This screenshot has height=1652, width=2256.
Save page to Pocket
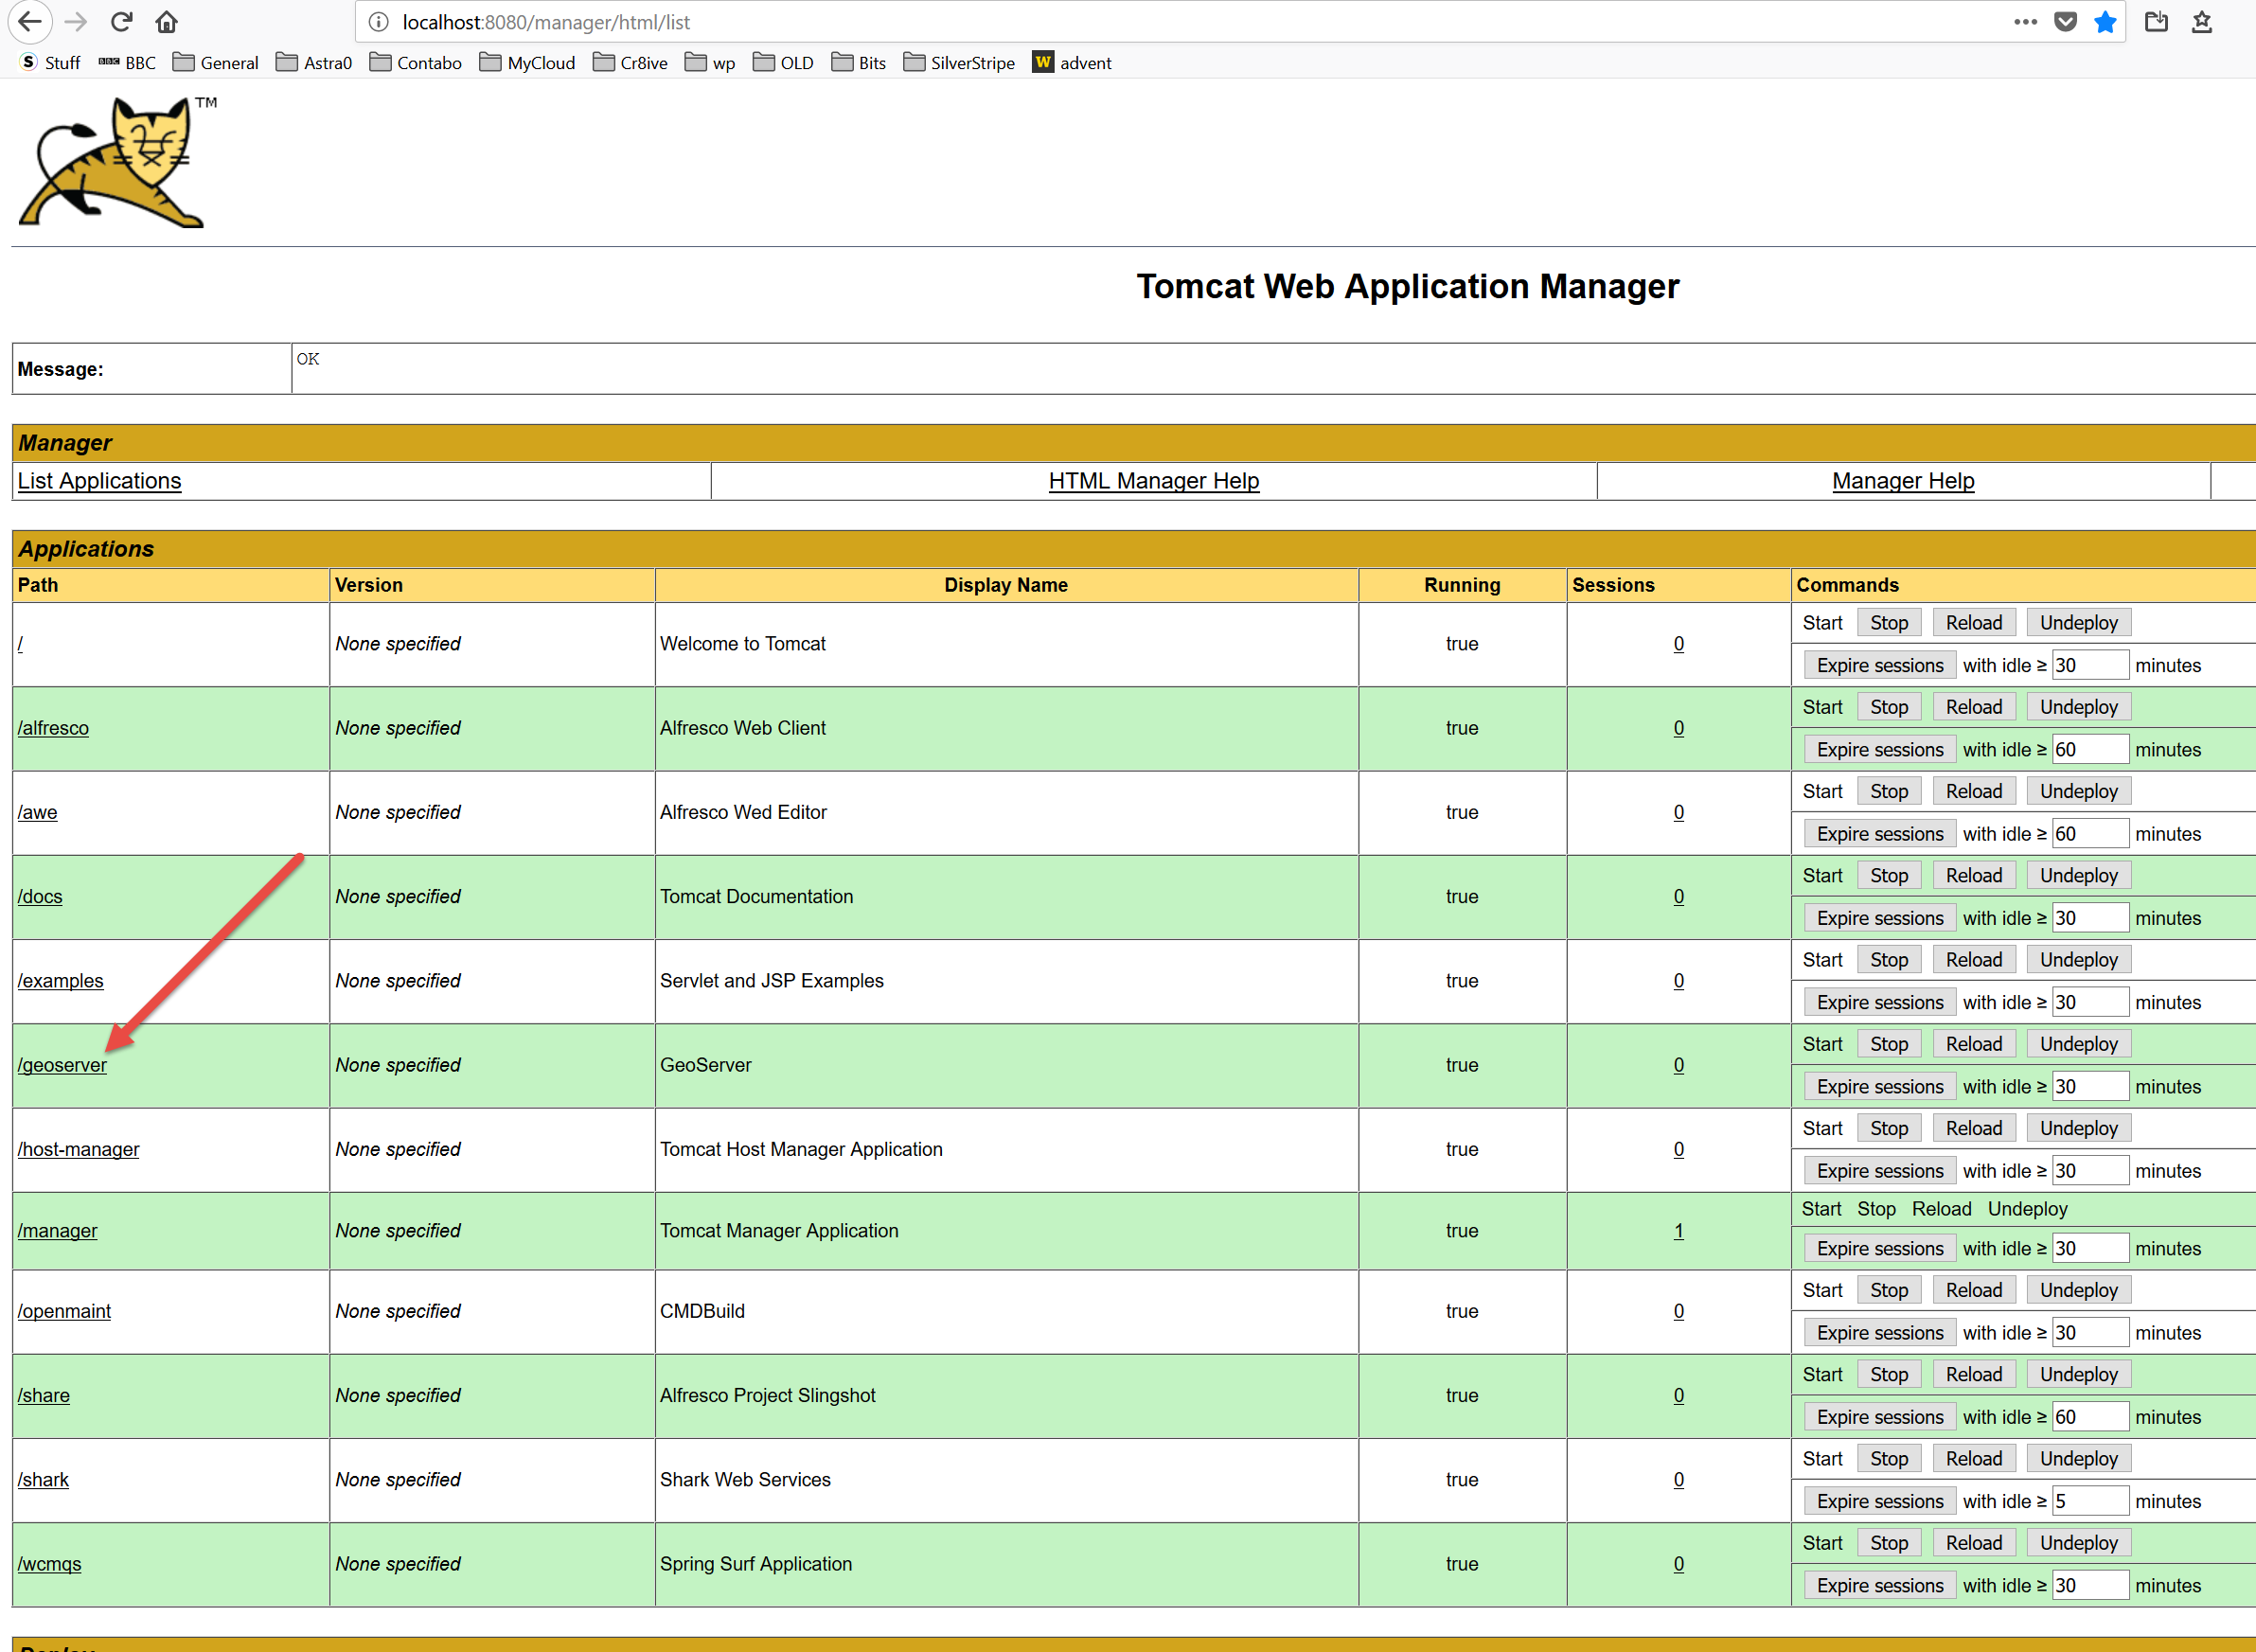pos(2065,22)
